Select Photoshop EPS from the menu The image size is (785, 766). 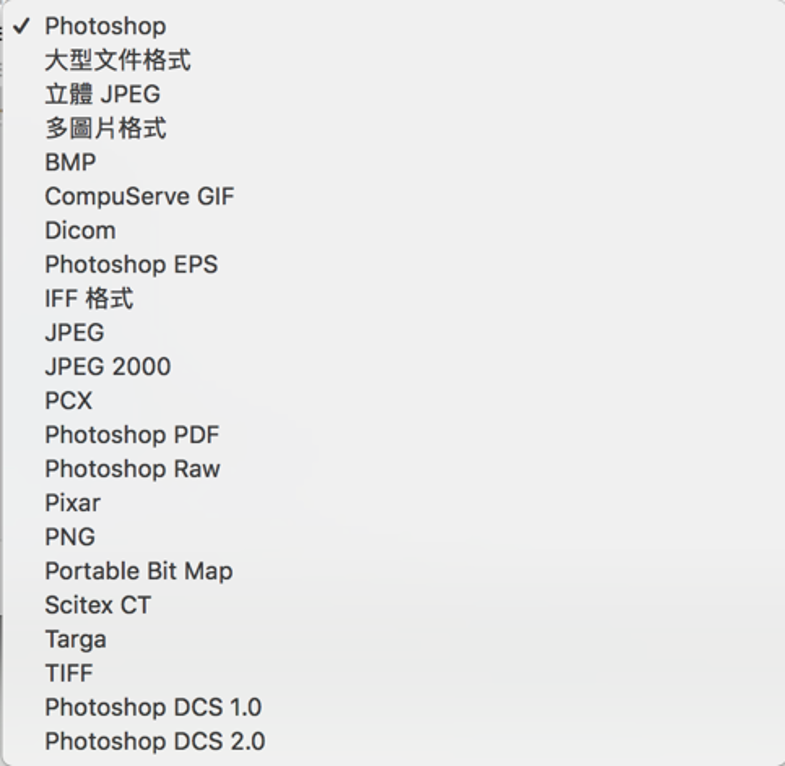click(394, 264)
